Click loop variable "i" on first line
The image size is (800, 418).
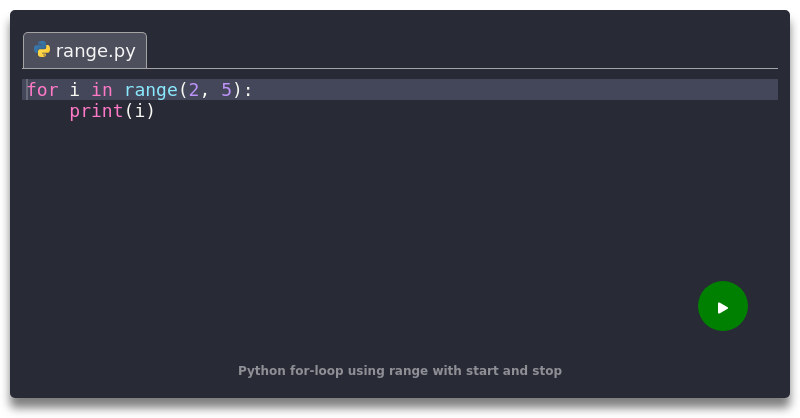pyautogui.click(x=75, y=90)
